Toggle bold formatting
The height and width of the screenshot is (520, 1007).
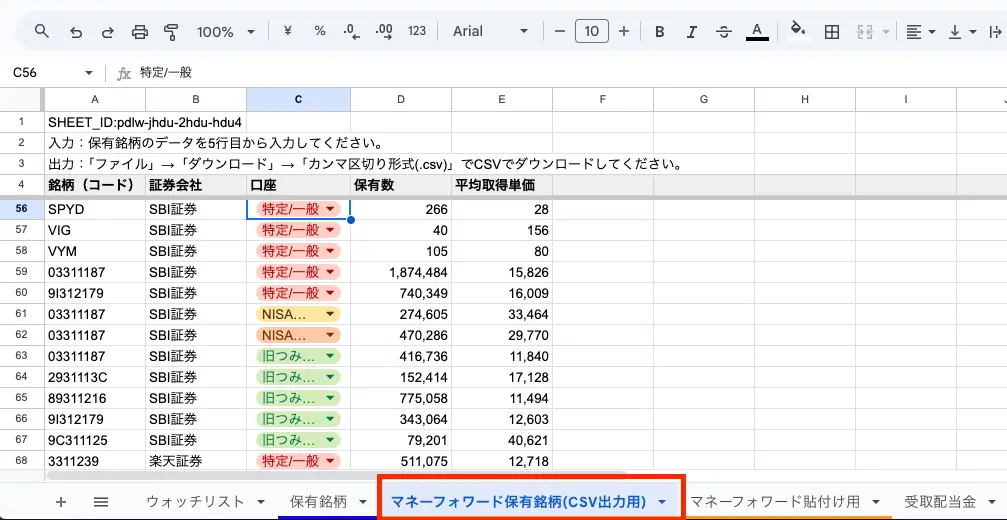(x=660, y=31)
